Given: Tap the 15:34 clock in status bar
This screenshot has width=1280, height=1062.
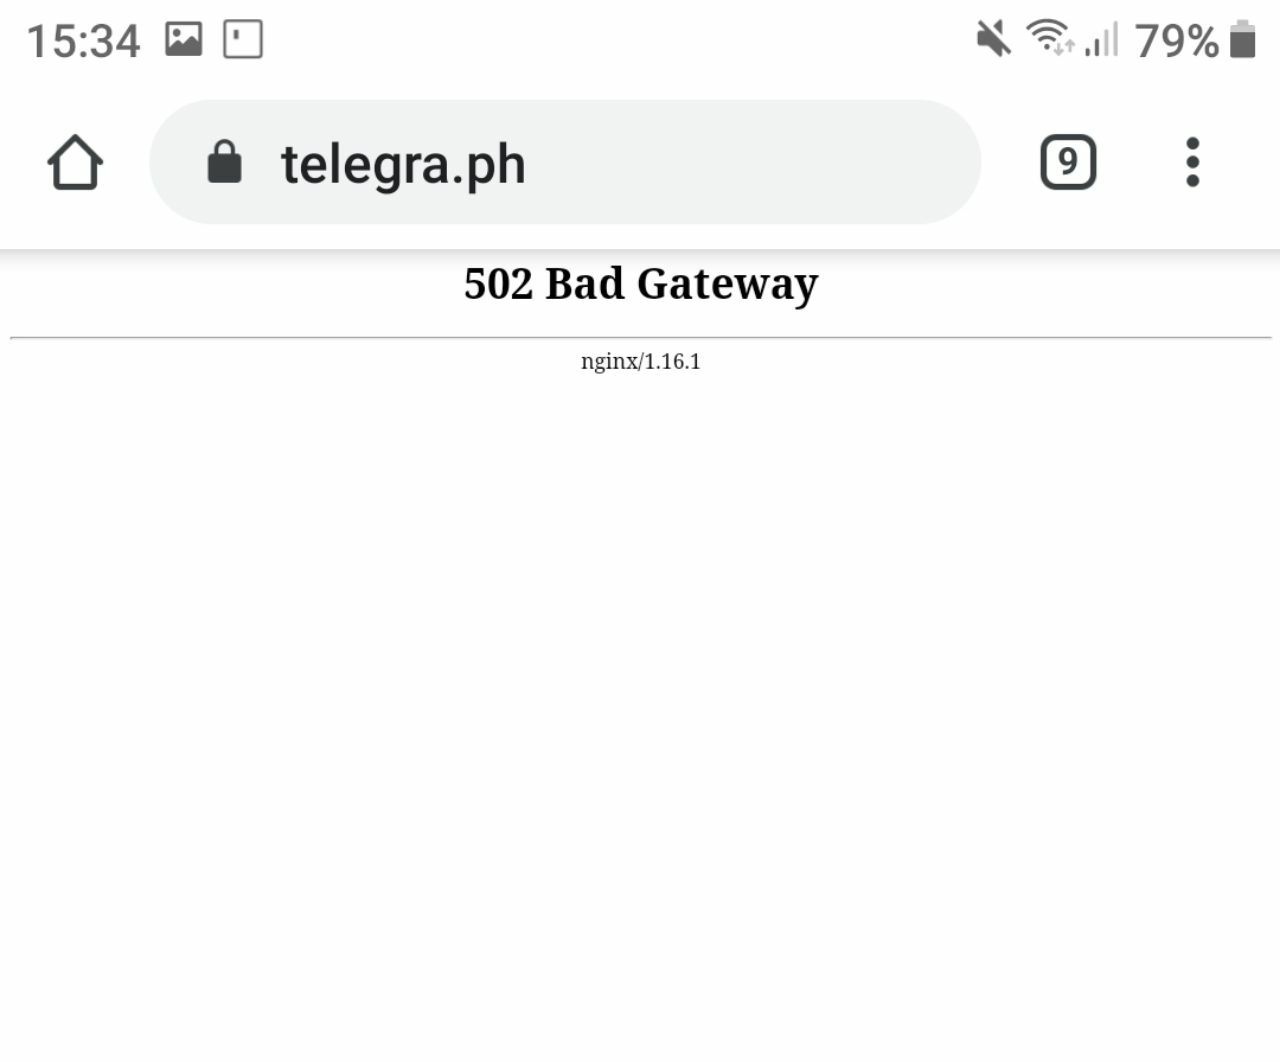Looking at the screenshot, I should tap(83, 42).
